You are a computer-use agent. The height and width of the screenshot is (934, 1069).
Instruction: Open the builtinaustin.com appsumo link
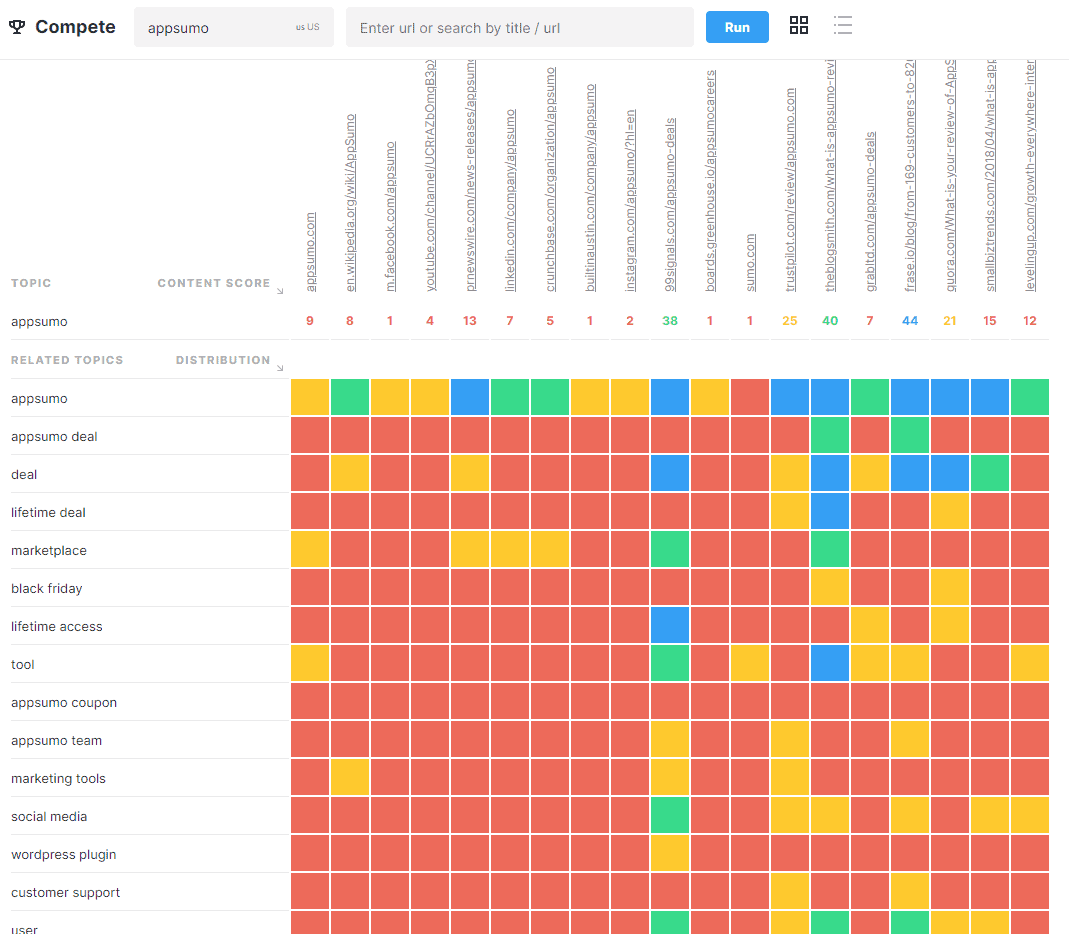(590, 187)
